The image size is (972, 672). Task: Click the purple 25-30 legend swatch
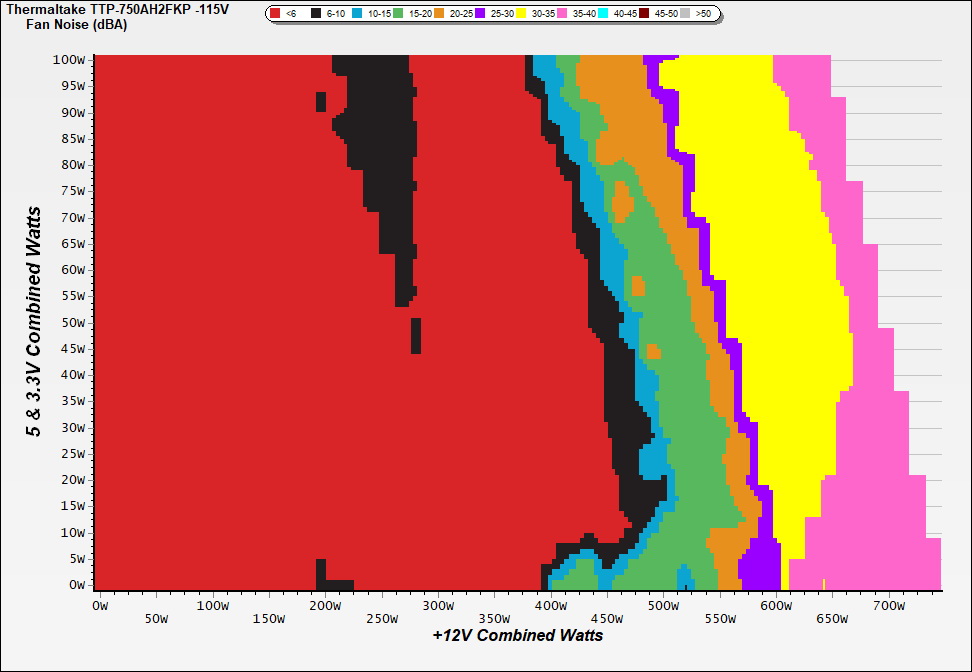point(480,14)
